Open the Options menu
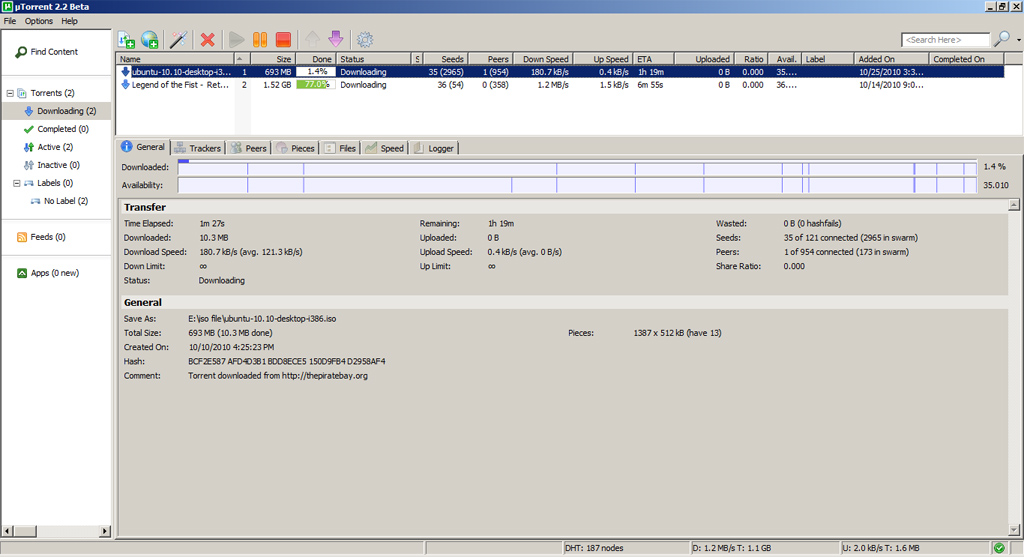 pos(39,21)
